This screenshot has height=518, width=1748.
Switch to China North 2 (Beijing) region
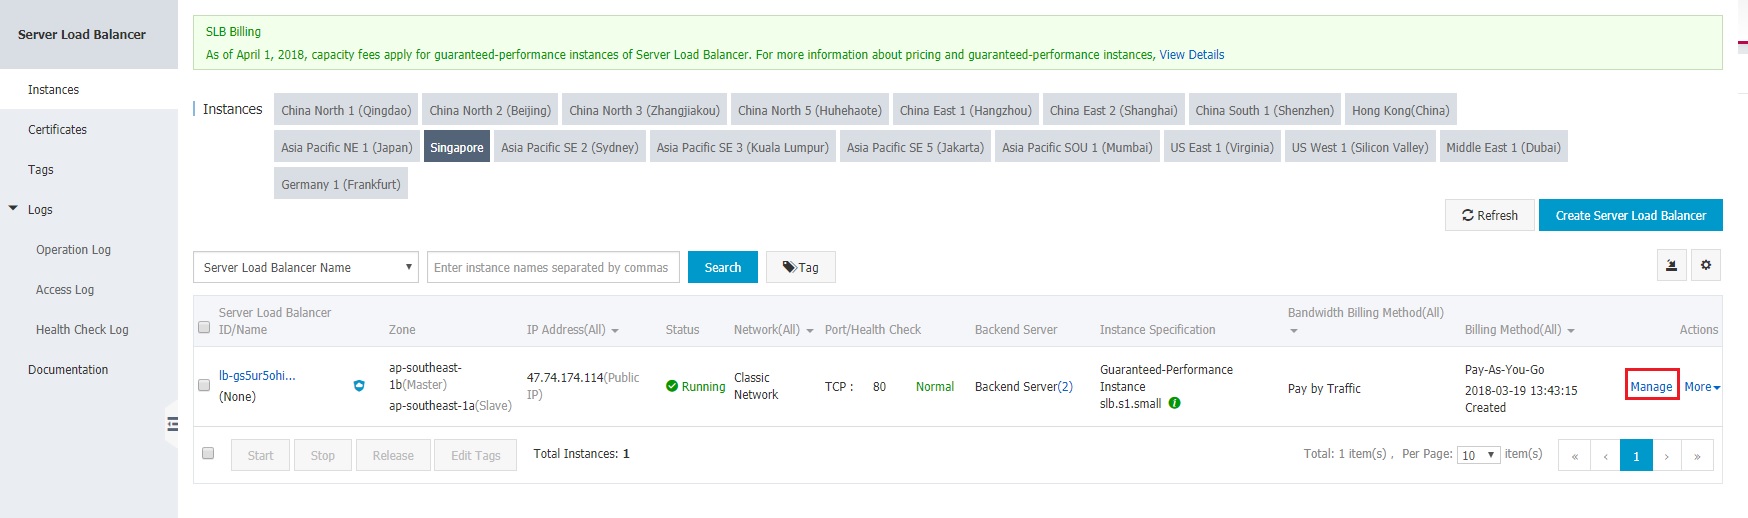[x=490, y=110]
